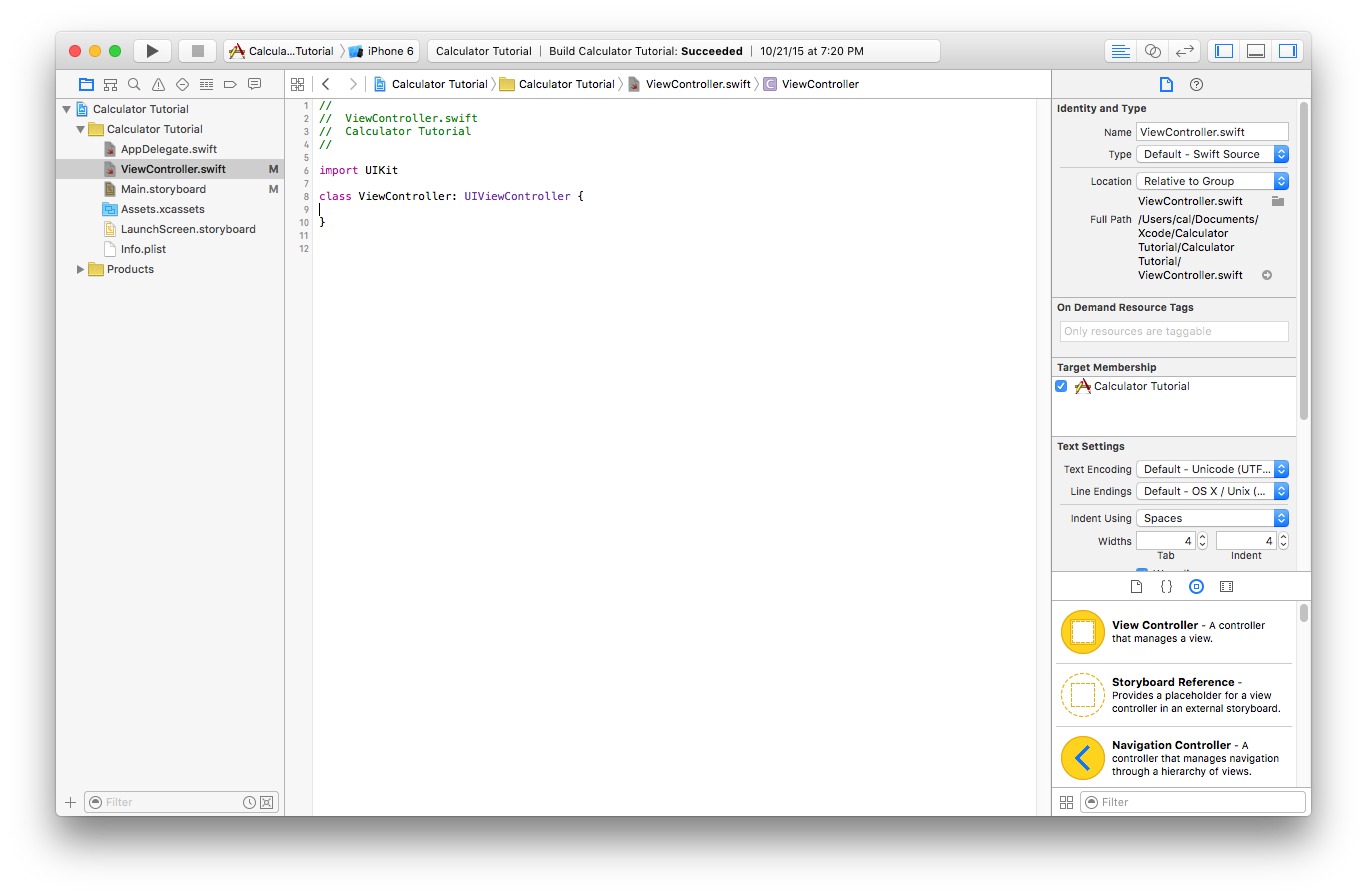Show the File Template library
The image size is (1367, 896).
click(x=1136, y=587)
